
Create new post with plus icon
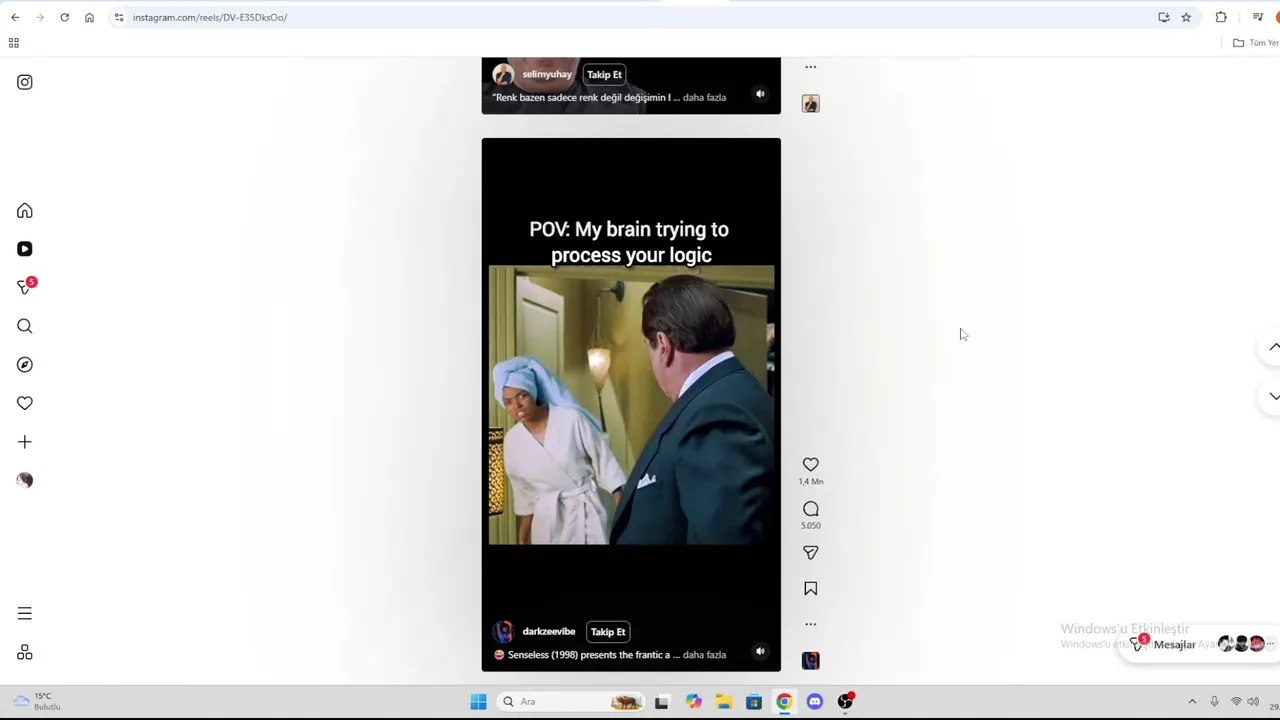[x=25, y=442]
